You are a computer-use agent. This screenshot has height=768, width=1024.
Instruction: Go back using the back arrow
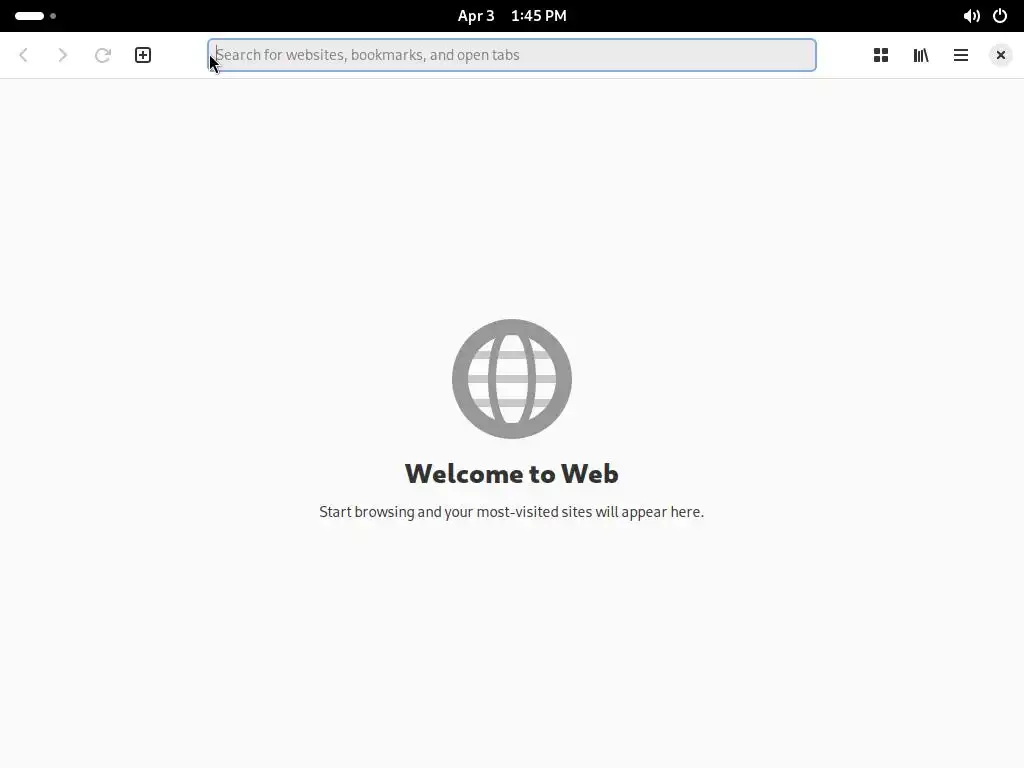click(x=24, y=55)
